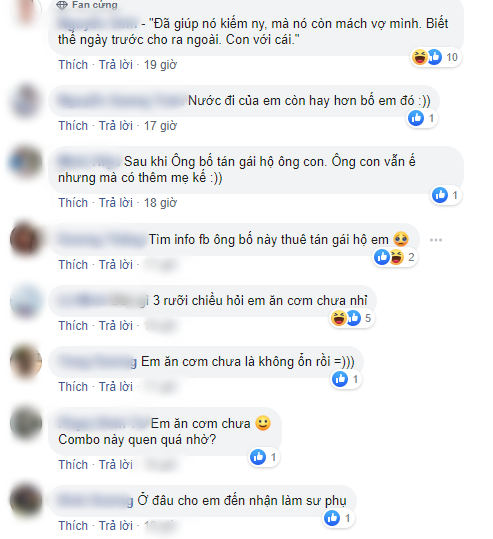This screenshot has width=493, height=539.
Task: Click the diamond 'Fan cứng' badge icon
Action: tap(62, 5)
